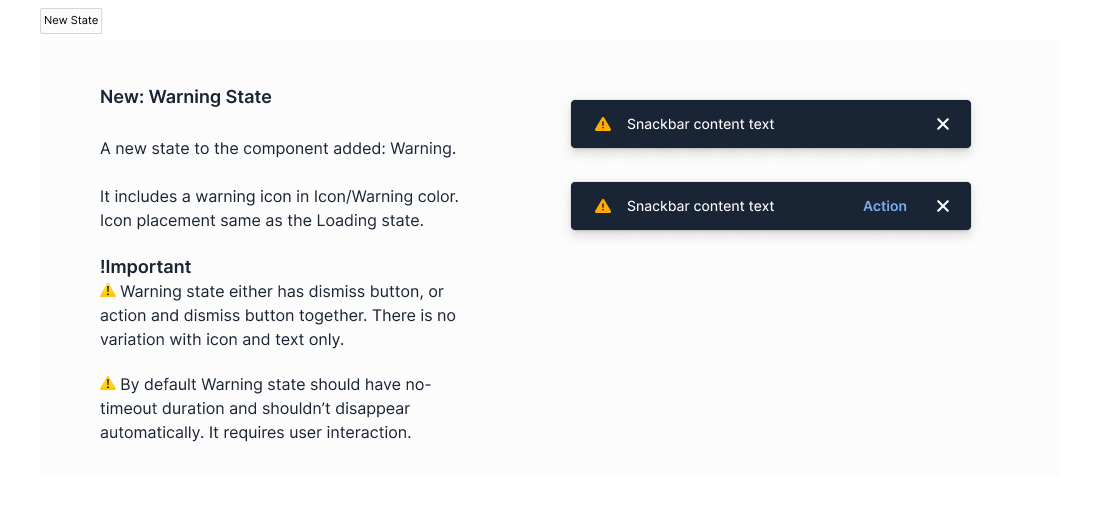Click the 'New: Warning State' heading
Screen dimensions: 1101x517
[x=186, y=97]
